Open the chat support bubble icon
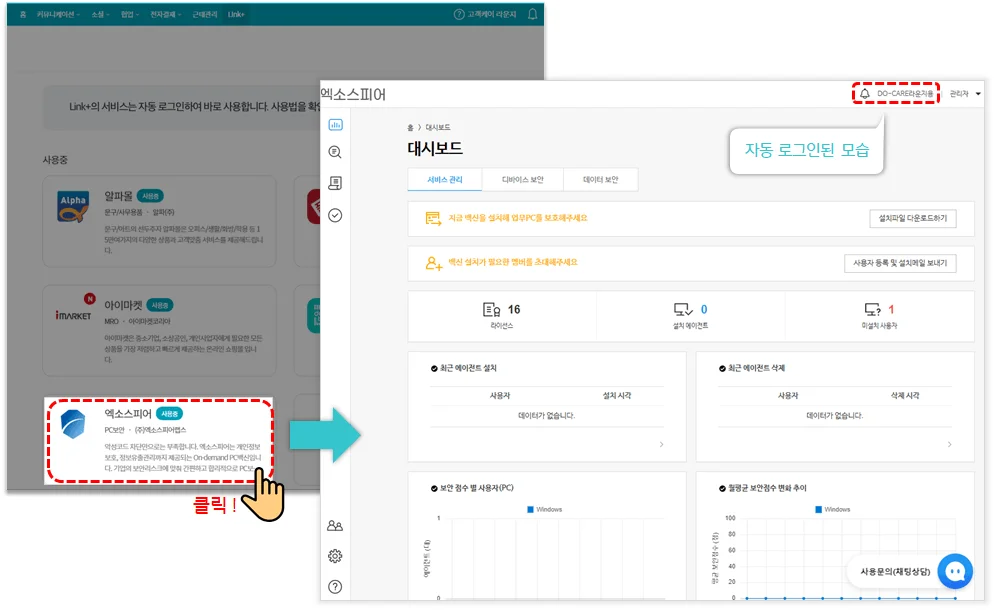This screenshot has width=995, height=611. 955,571
